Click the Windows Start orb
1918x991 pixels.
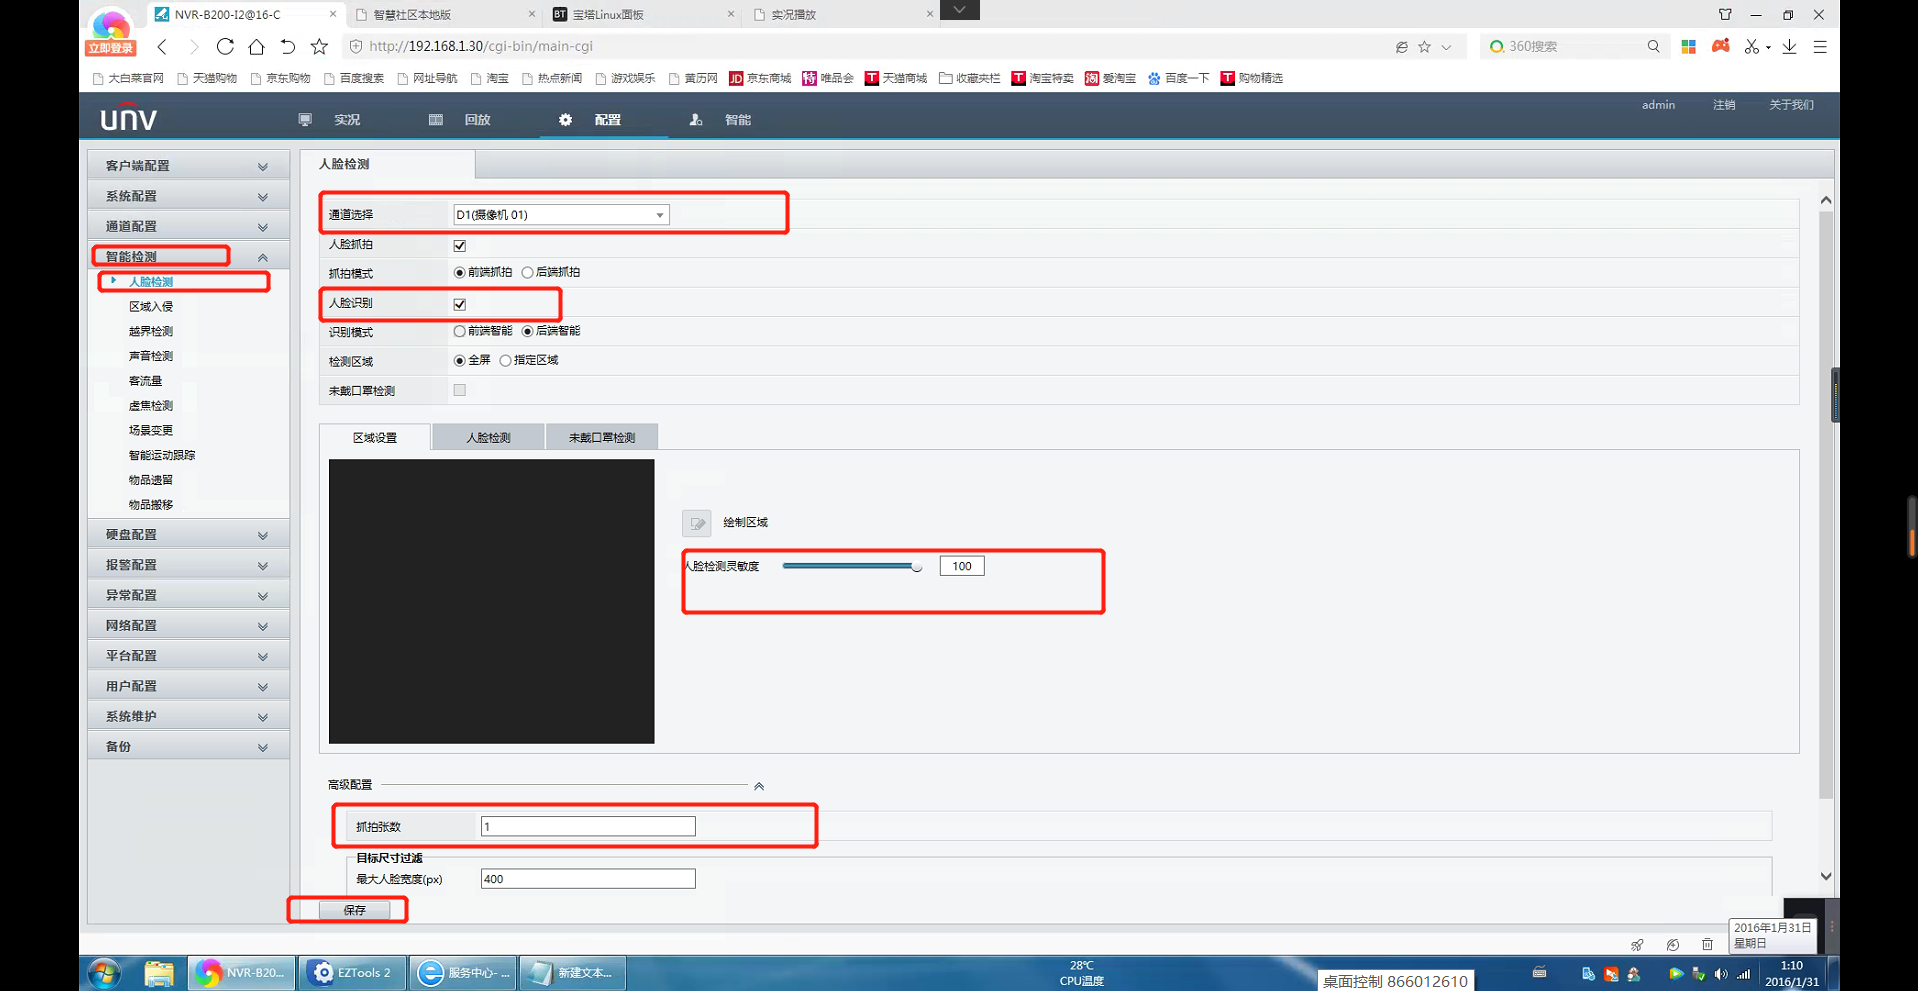point(104,973)
